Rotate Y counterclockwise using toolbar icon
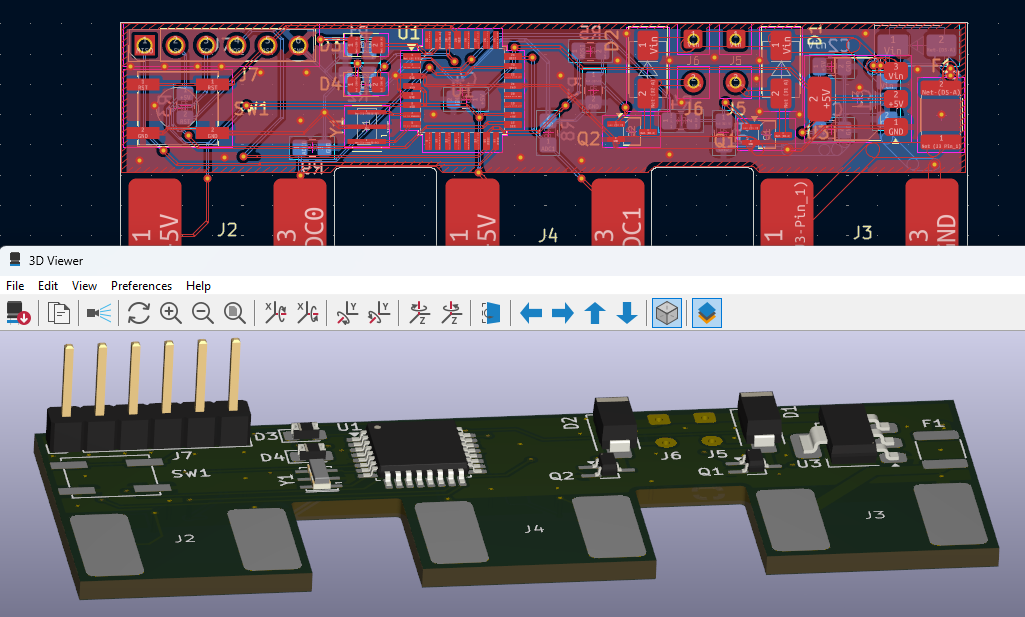This screenshot has width=1025, height=617. coord(379,313)
